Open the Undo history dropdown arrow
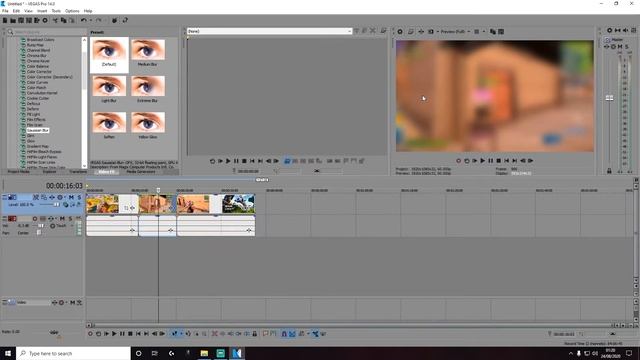The height and width of the screenshot is (360, 640). pyautogui.click(x=90, y=20)
